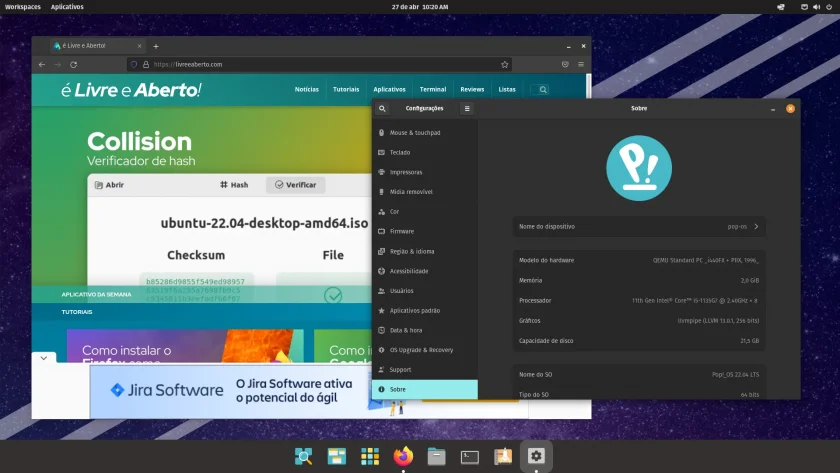Click the Pop!_OS logo in Sobre panel

[x=639, y=168]
